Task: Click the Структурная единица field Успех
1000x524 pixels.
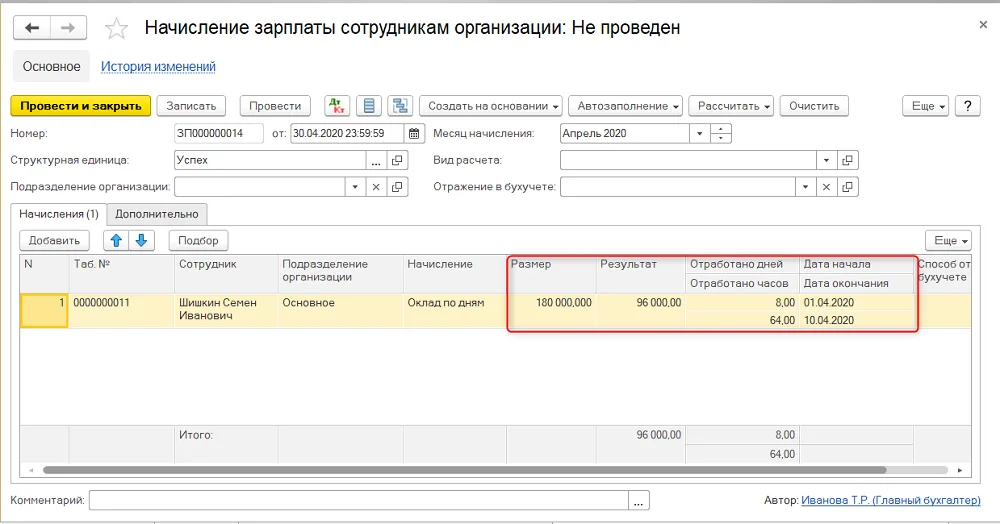Action: tap(270, 160)
